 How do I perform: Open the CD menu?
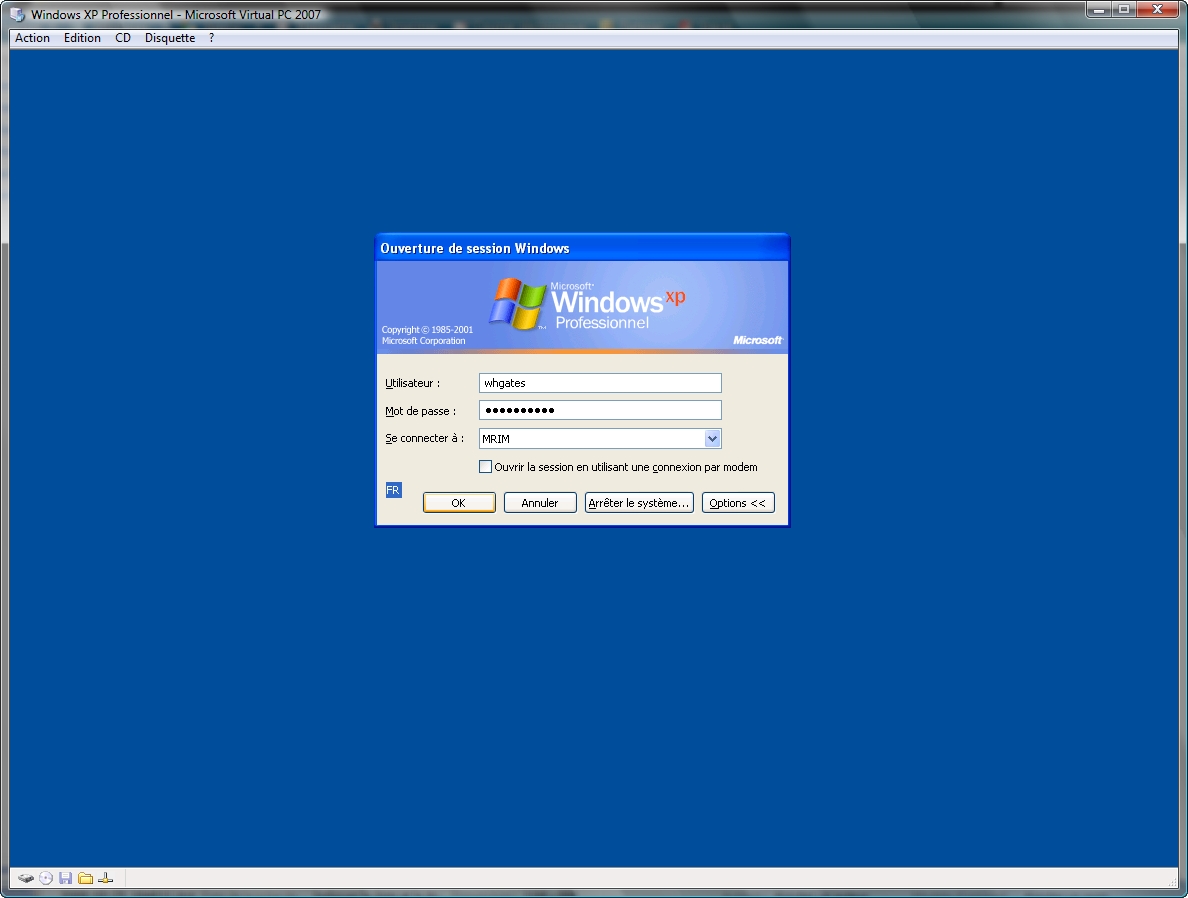123,38
